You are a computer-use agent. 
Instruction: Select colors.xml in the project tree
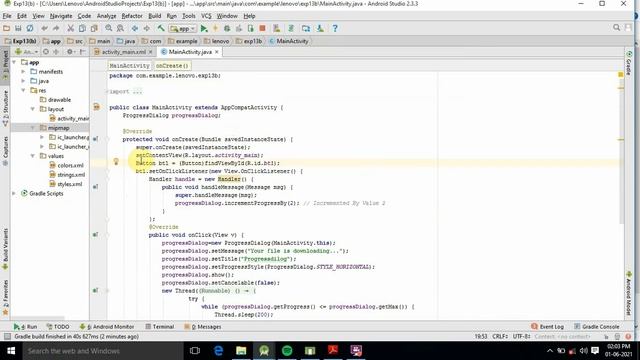67,165
